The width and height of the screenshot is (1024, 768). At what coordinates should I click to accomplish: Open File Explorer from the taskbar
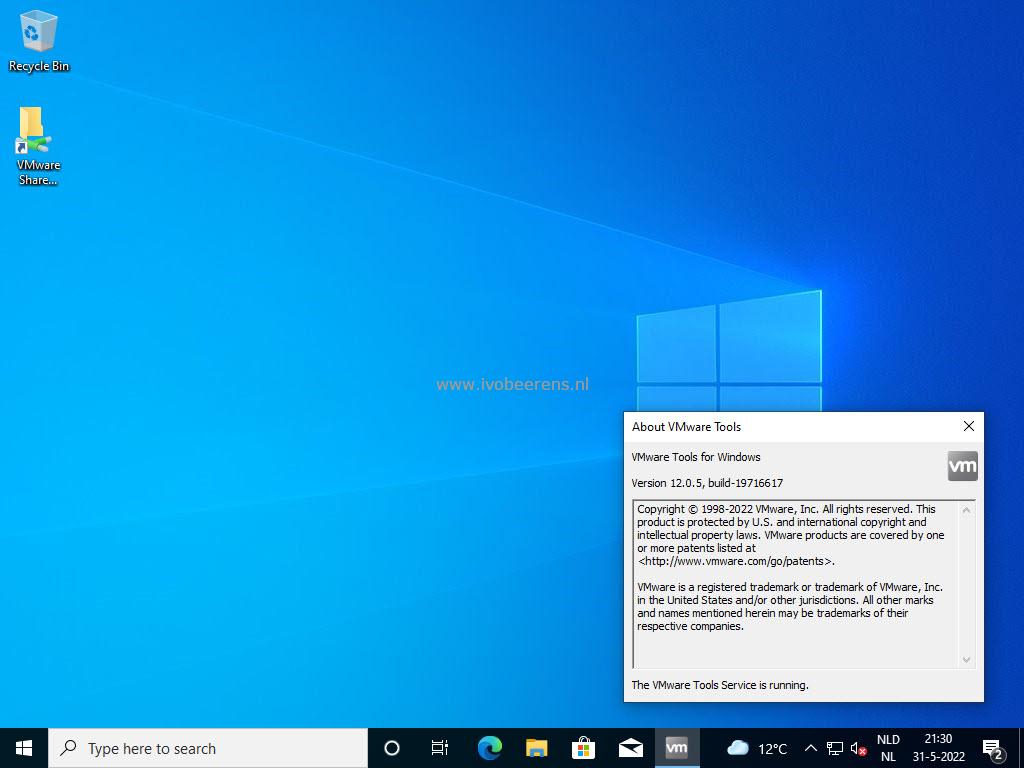pos(536,748)
